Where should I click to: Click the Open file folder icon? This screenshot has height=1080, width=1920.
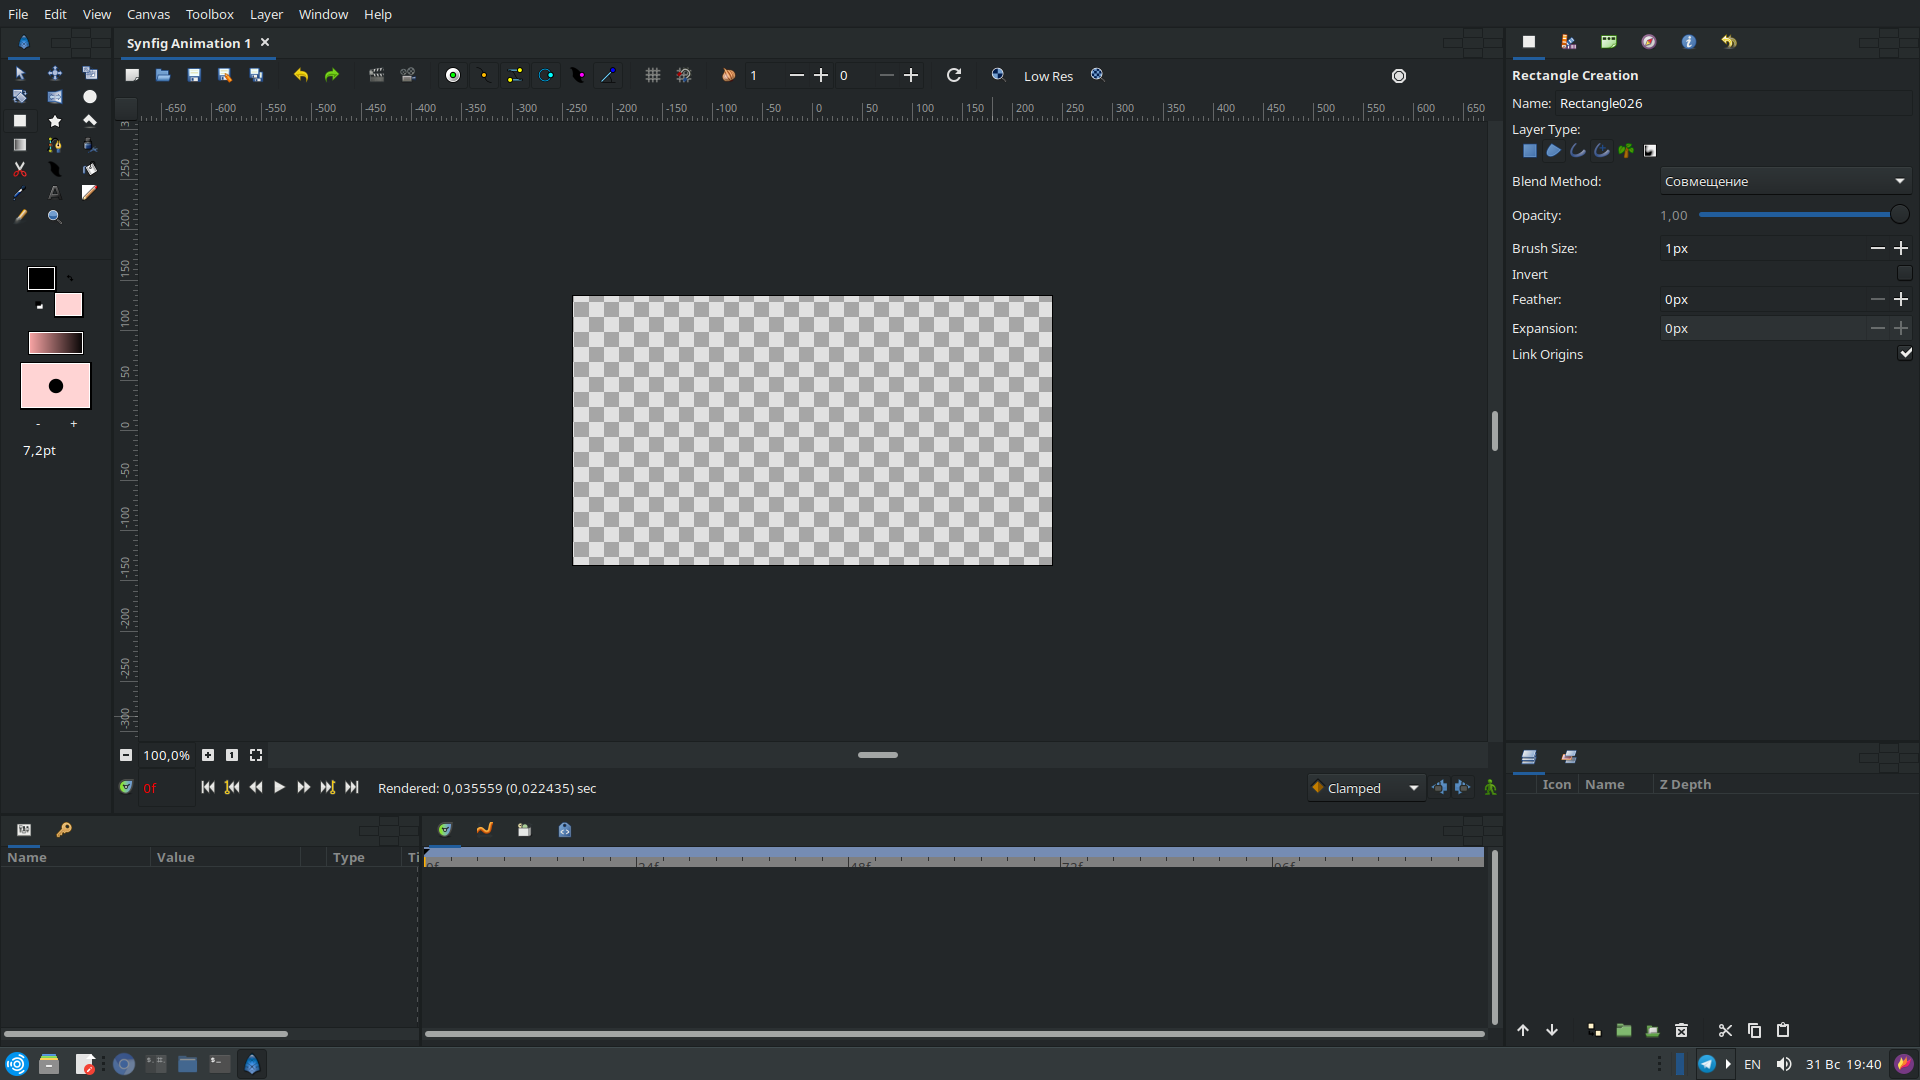click(x=163, y=75)
